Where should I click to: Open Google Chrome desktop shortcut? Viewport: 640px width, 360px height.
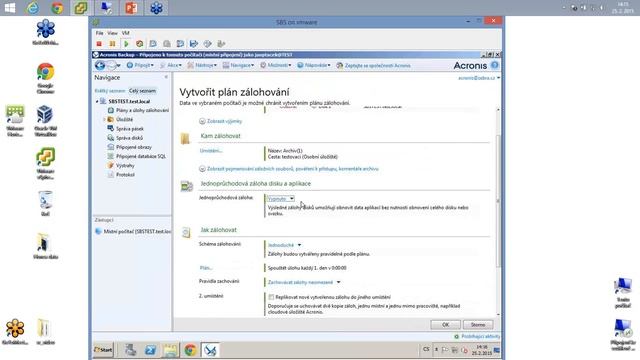(45, 79)
